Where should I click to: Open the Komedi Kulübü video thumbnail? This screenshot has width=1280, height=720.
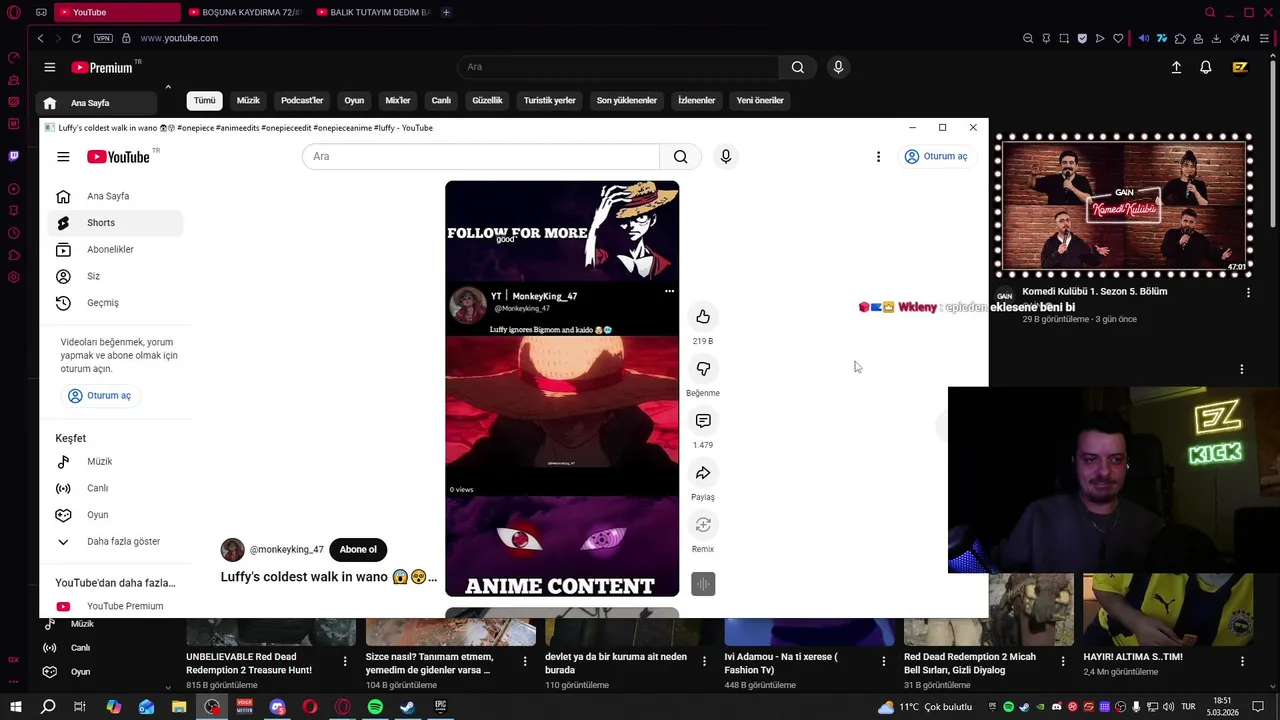coord(1124,207)
